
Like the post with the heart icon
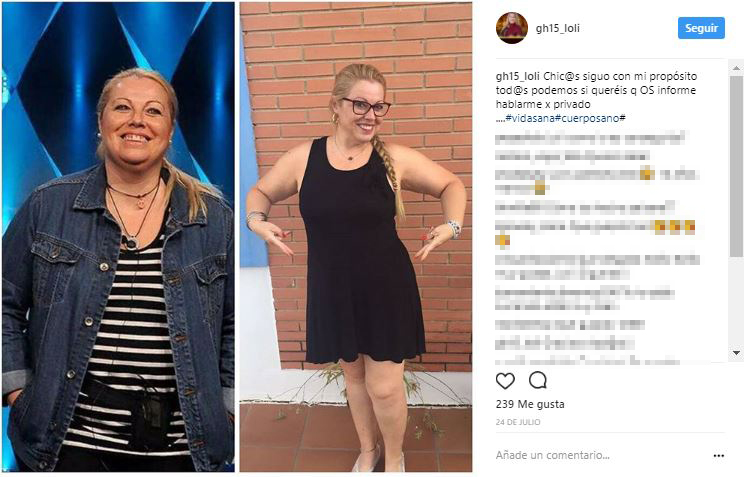505,381
